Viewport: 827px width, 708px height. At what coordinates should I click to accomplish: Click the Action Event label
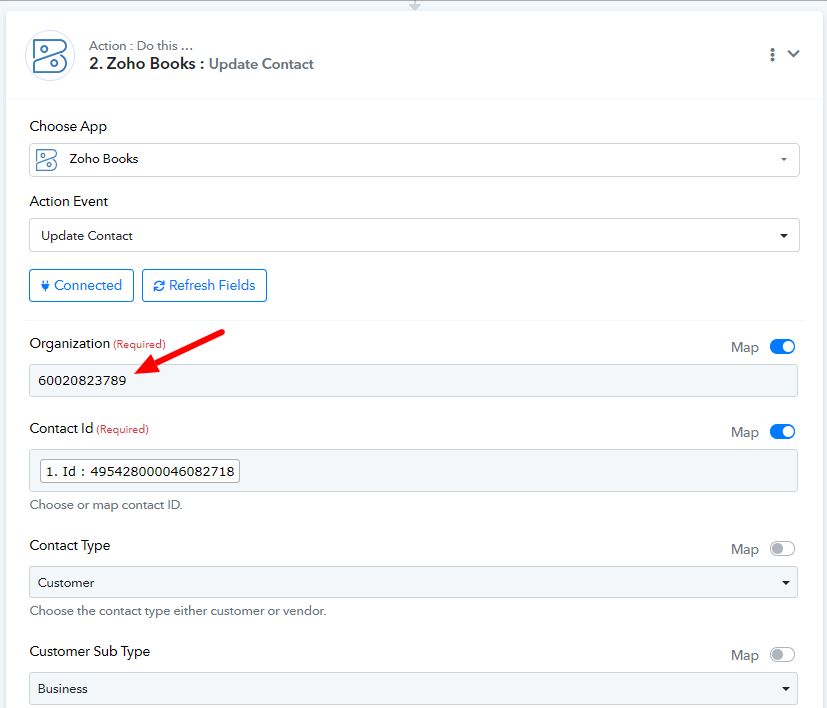click(69, 202)
